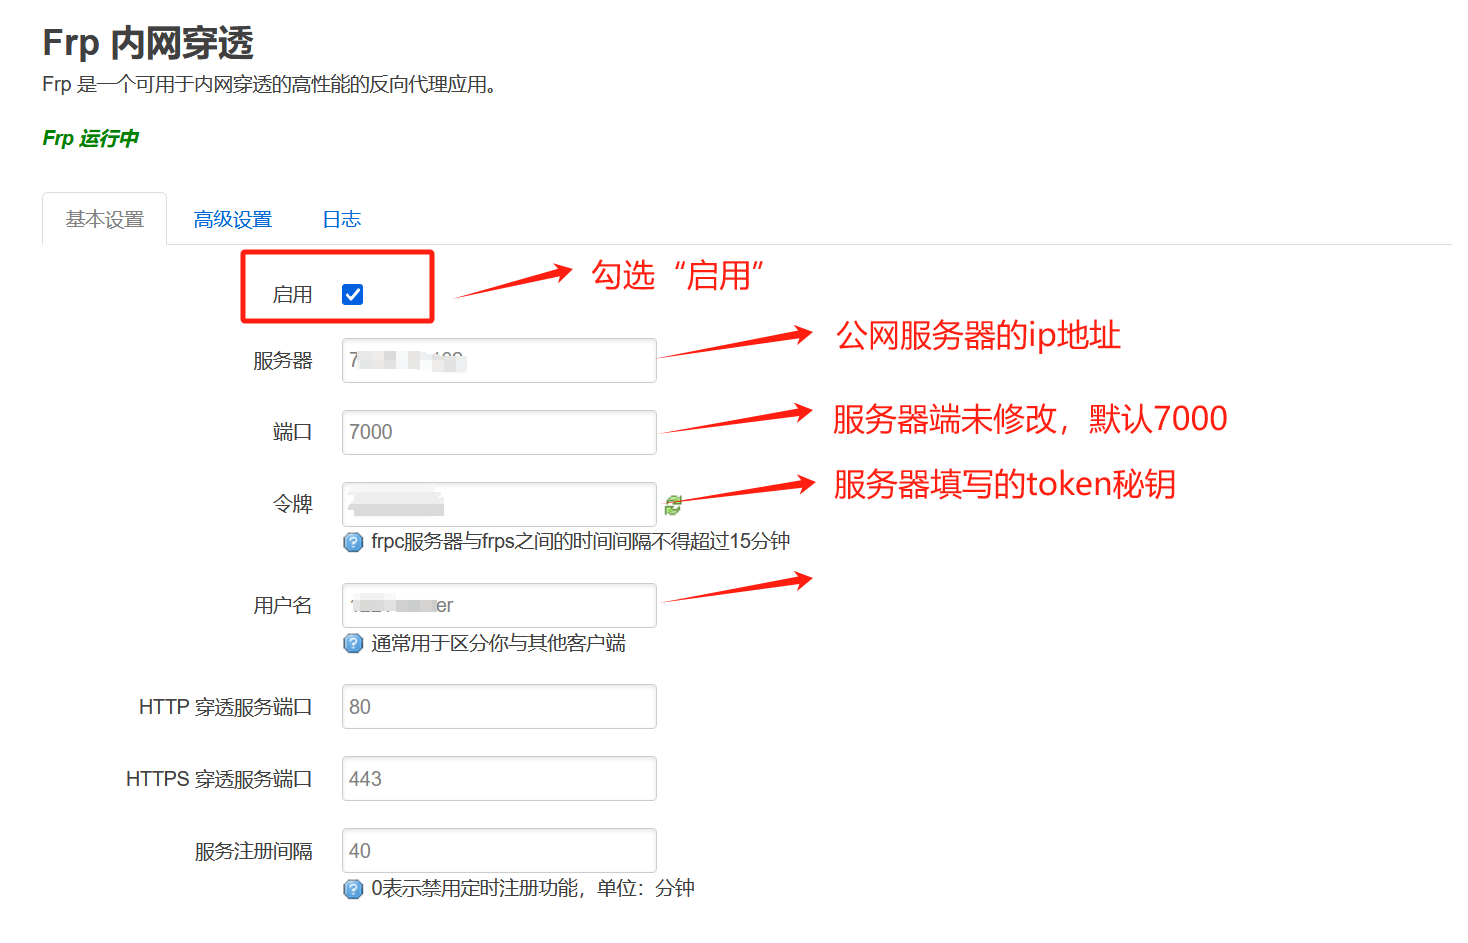Toggle the 启用 checkbox
The height and width of the screenshot is (943, 1468).
click(x=352, y=294)
